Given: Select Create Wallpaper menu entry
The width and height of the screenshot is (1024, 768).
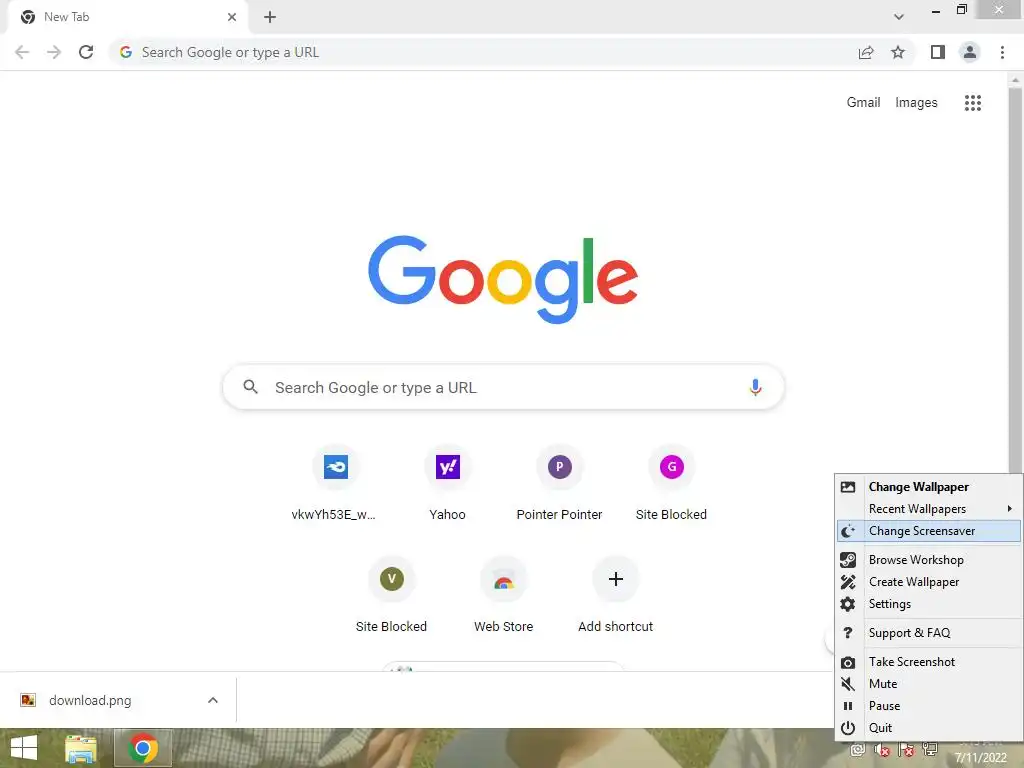Looking at the screenshot, I should point(929,582).
